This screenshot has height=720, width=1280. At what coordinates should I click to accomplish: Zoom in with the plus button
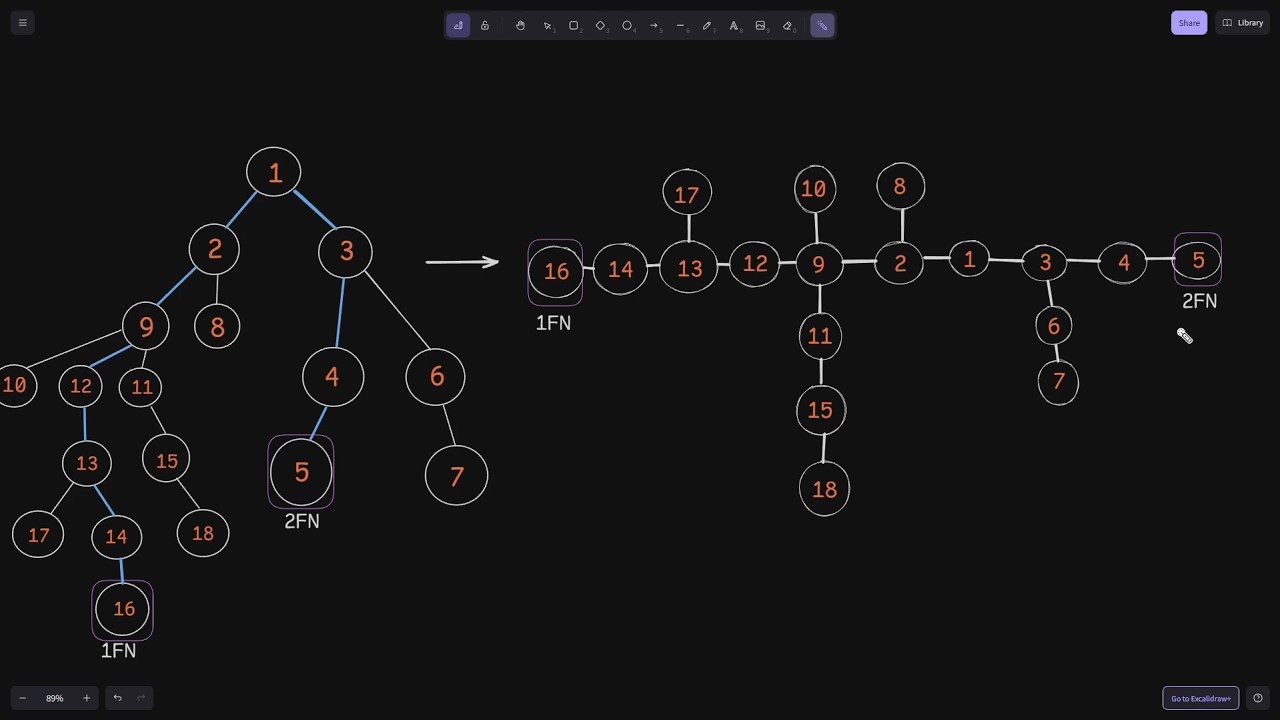(x=86, y=698)
